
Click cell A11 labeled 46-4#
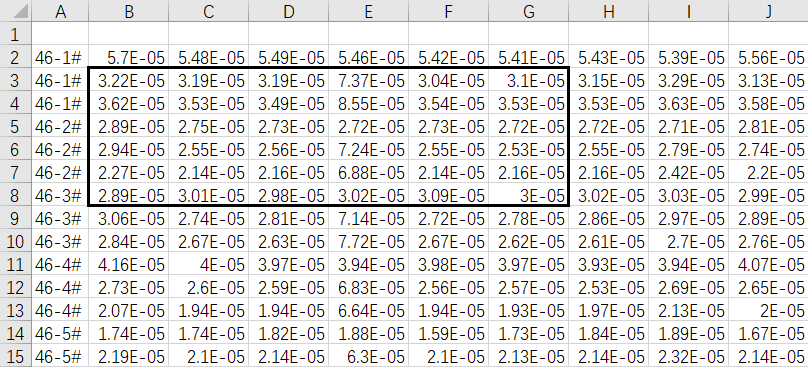point(60,264)
